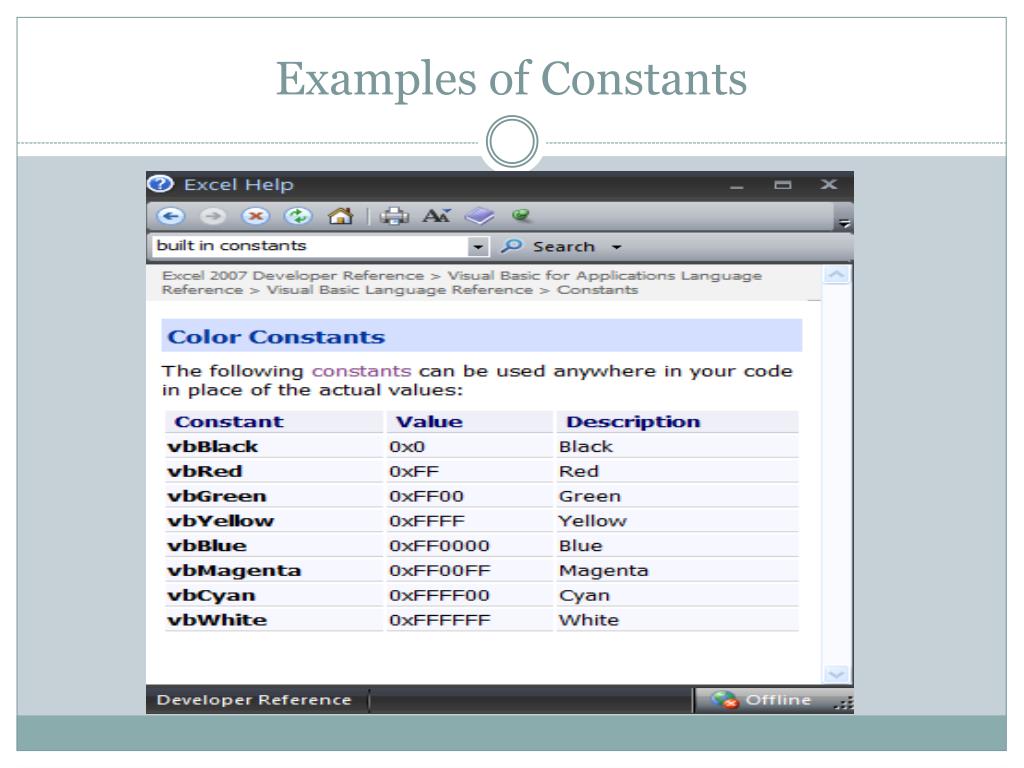Click the value 0xFFFF00
The width and height of the screenshot is (1024, 768).
(440, 596)
